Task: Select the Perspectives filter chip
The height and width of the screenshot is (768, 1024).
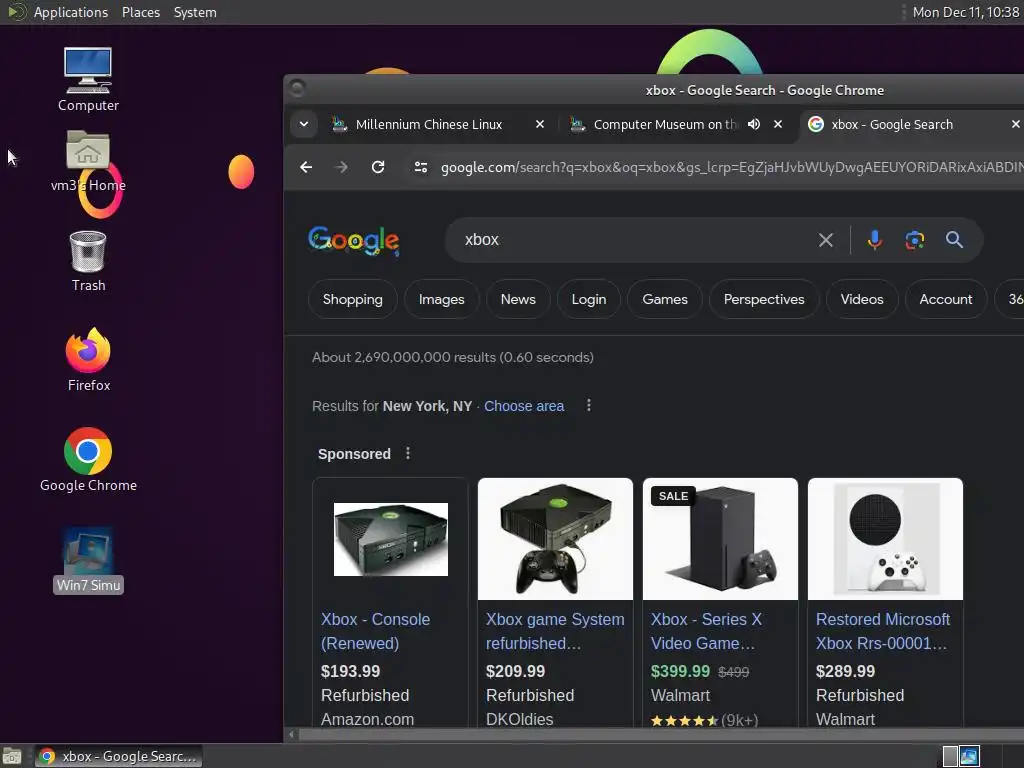Action: point(763,299)
